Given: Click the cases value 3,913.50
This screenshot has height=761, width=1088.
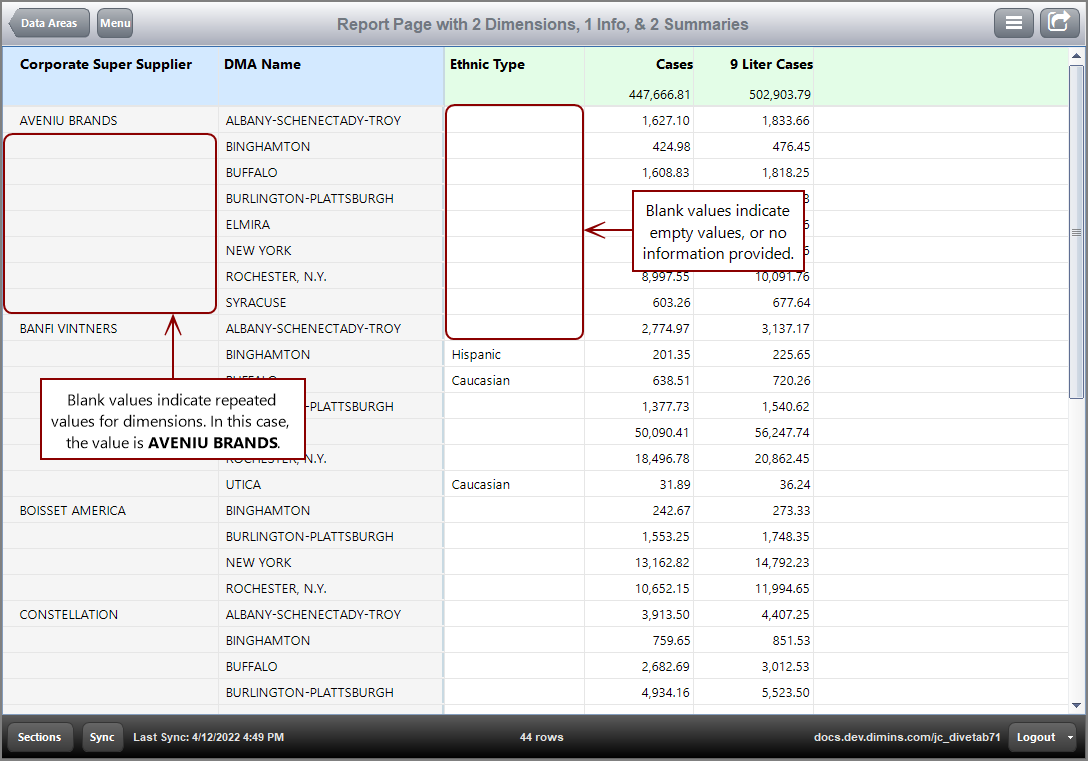Looking at the screenshot, I should [665, 615].
